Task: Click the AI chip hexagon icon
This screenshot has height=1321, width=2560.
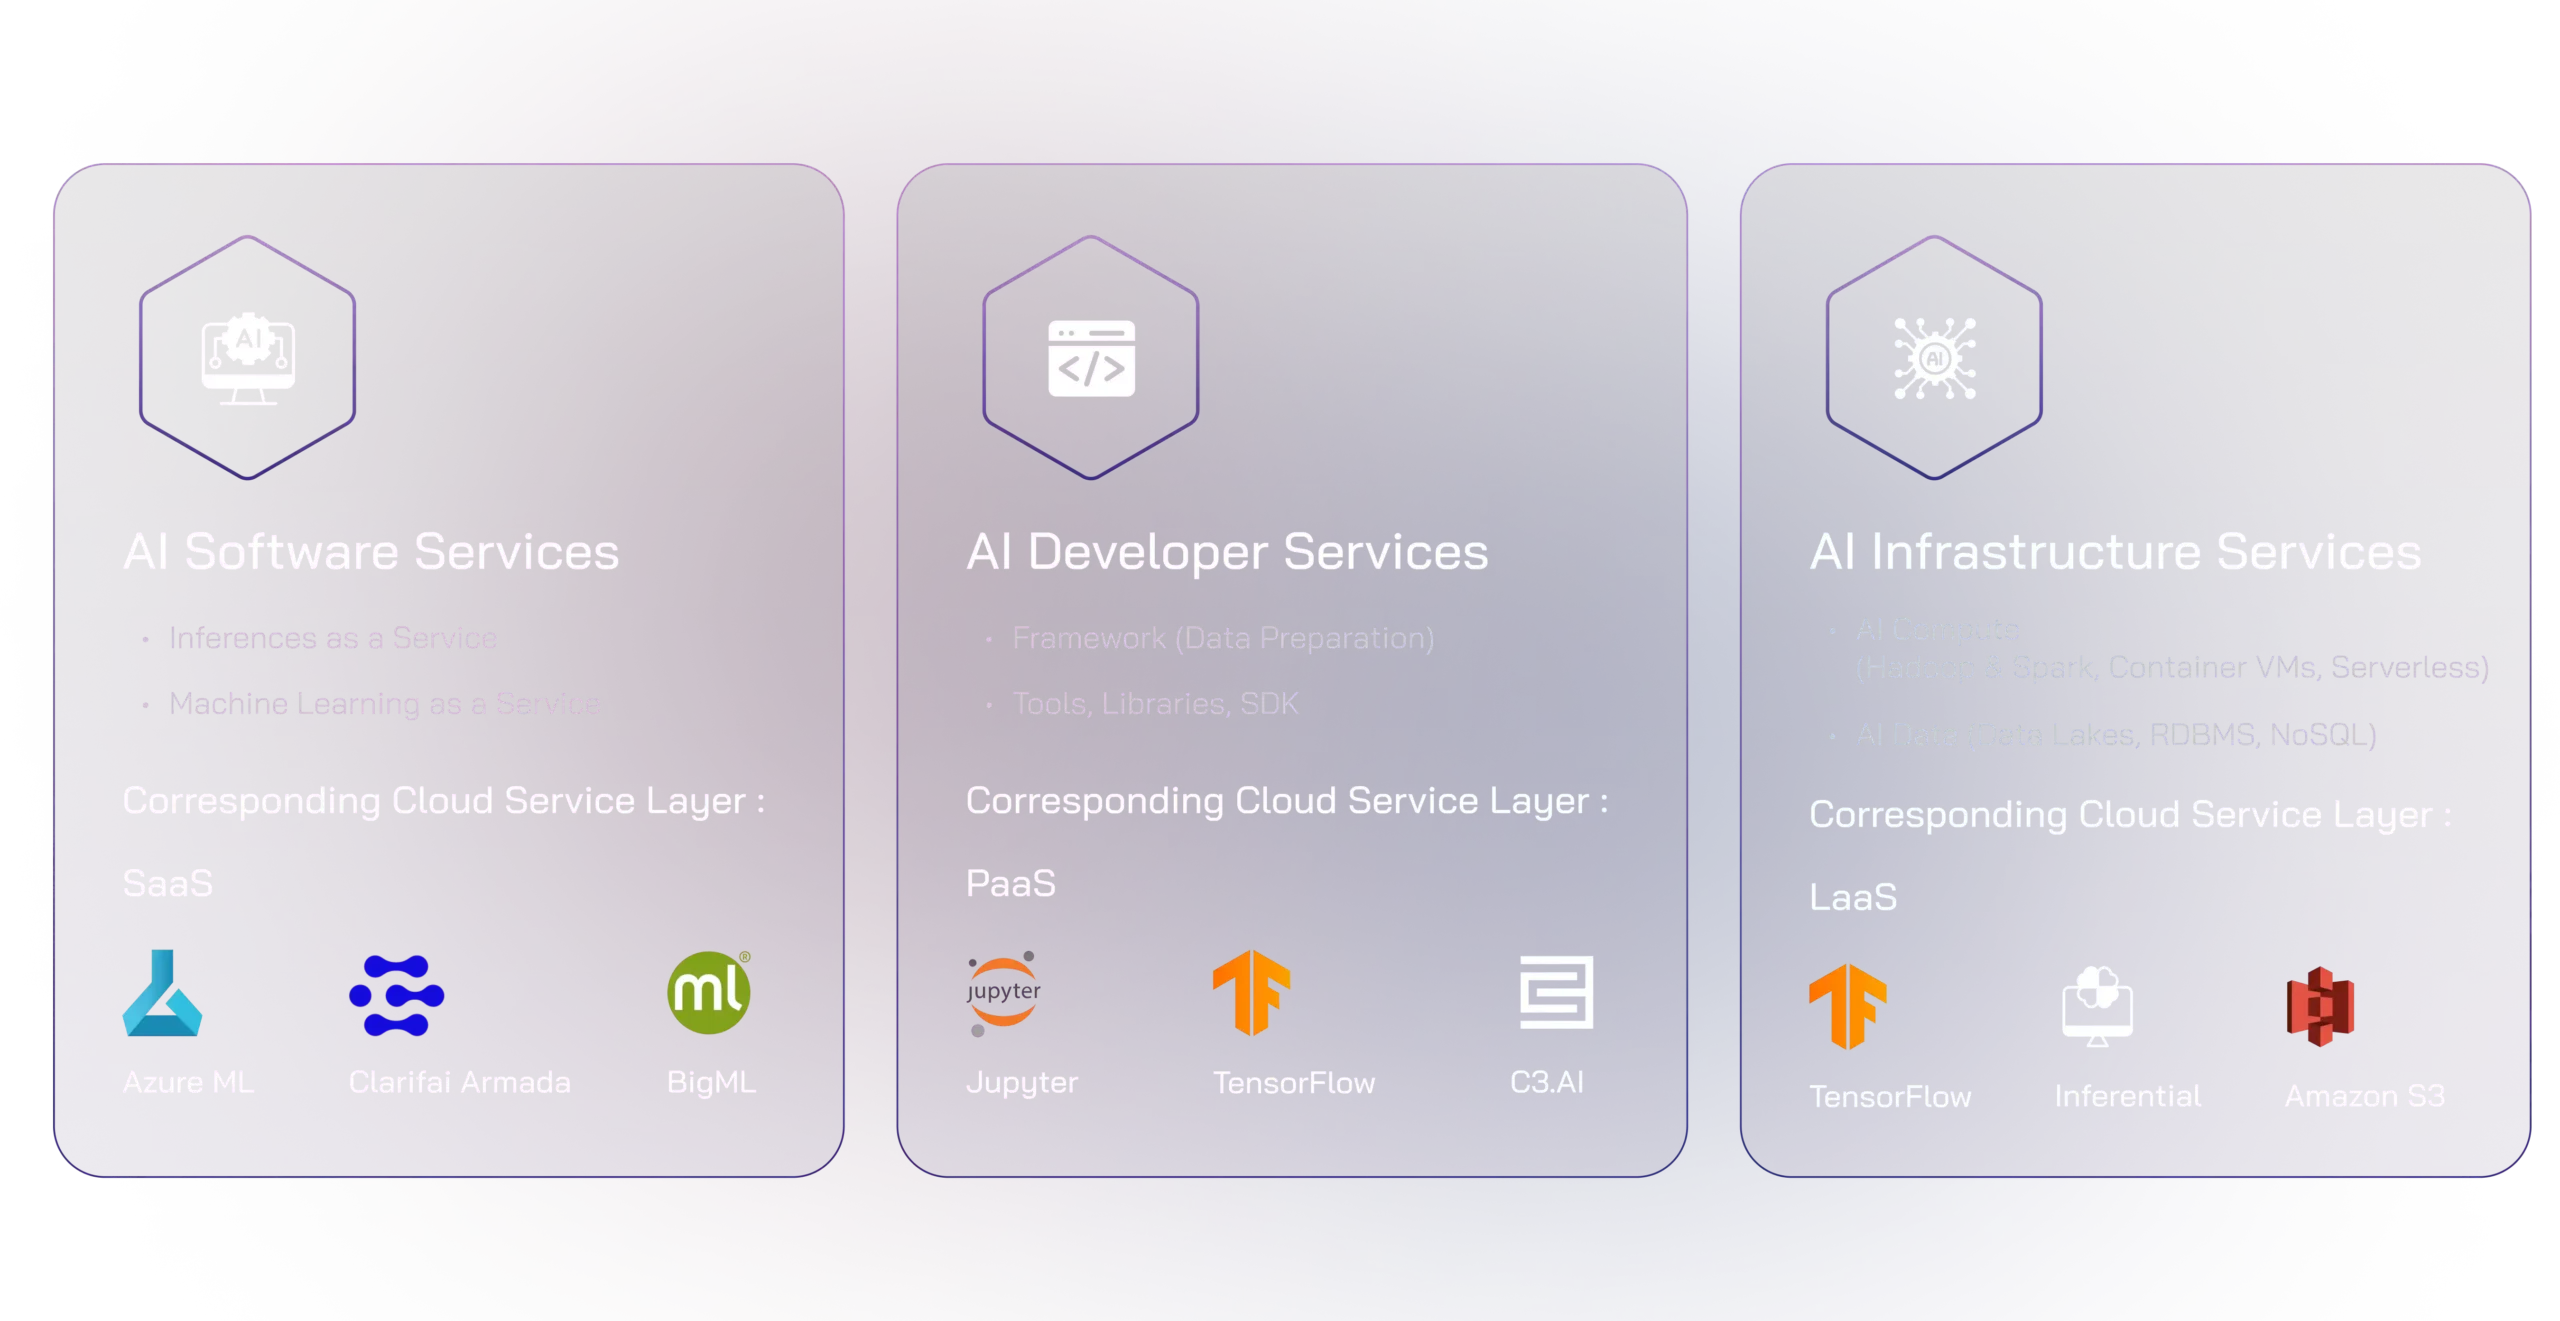Action: pyautogui.click(x=1934, y=358)
